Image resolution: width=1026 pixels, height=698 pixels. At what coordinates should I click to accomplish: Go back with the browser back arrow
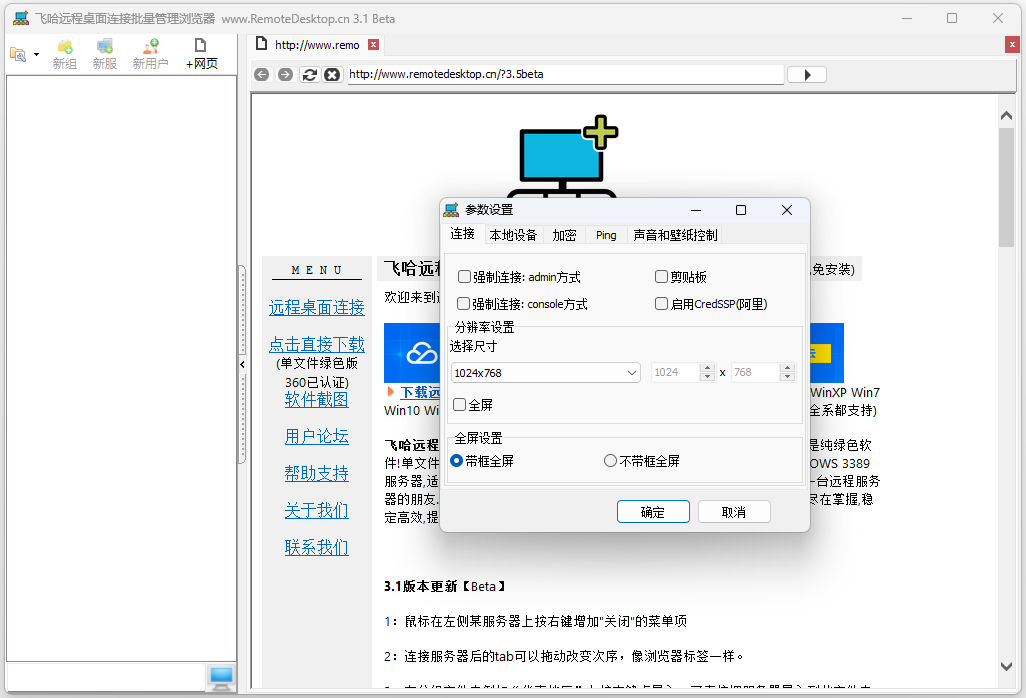coord(262,75)
